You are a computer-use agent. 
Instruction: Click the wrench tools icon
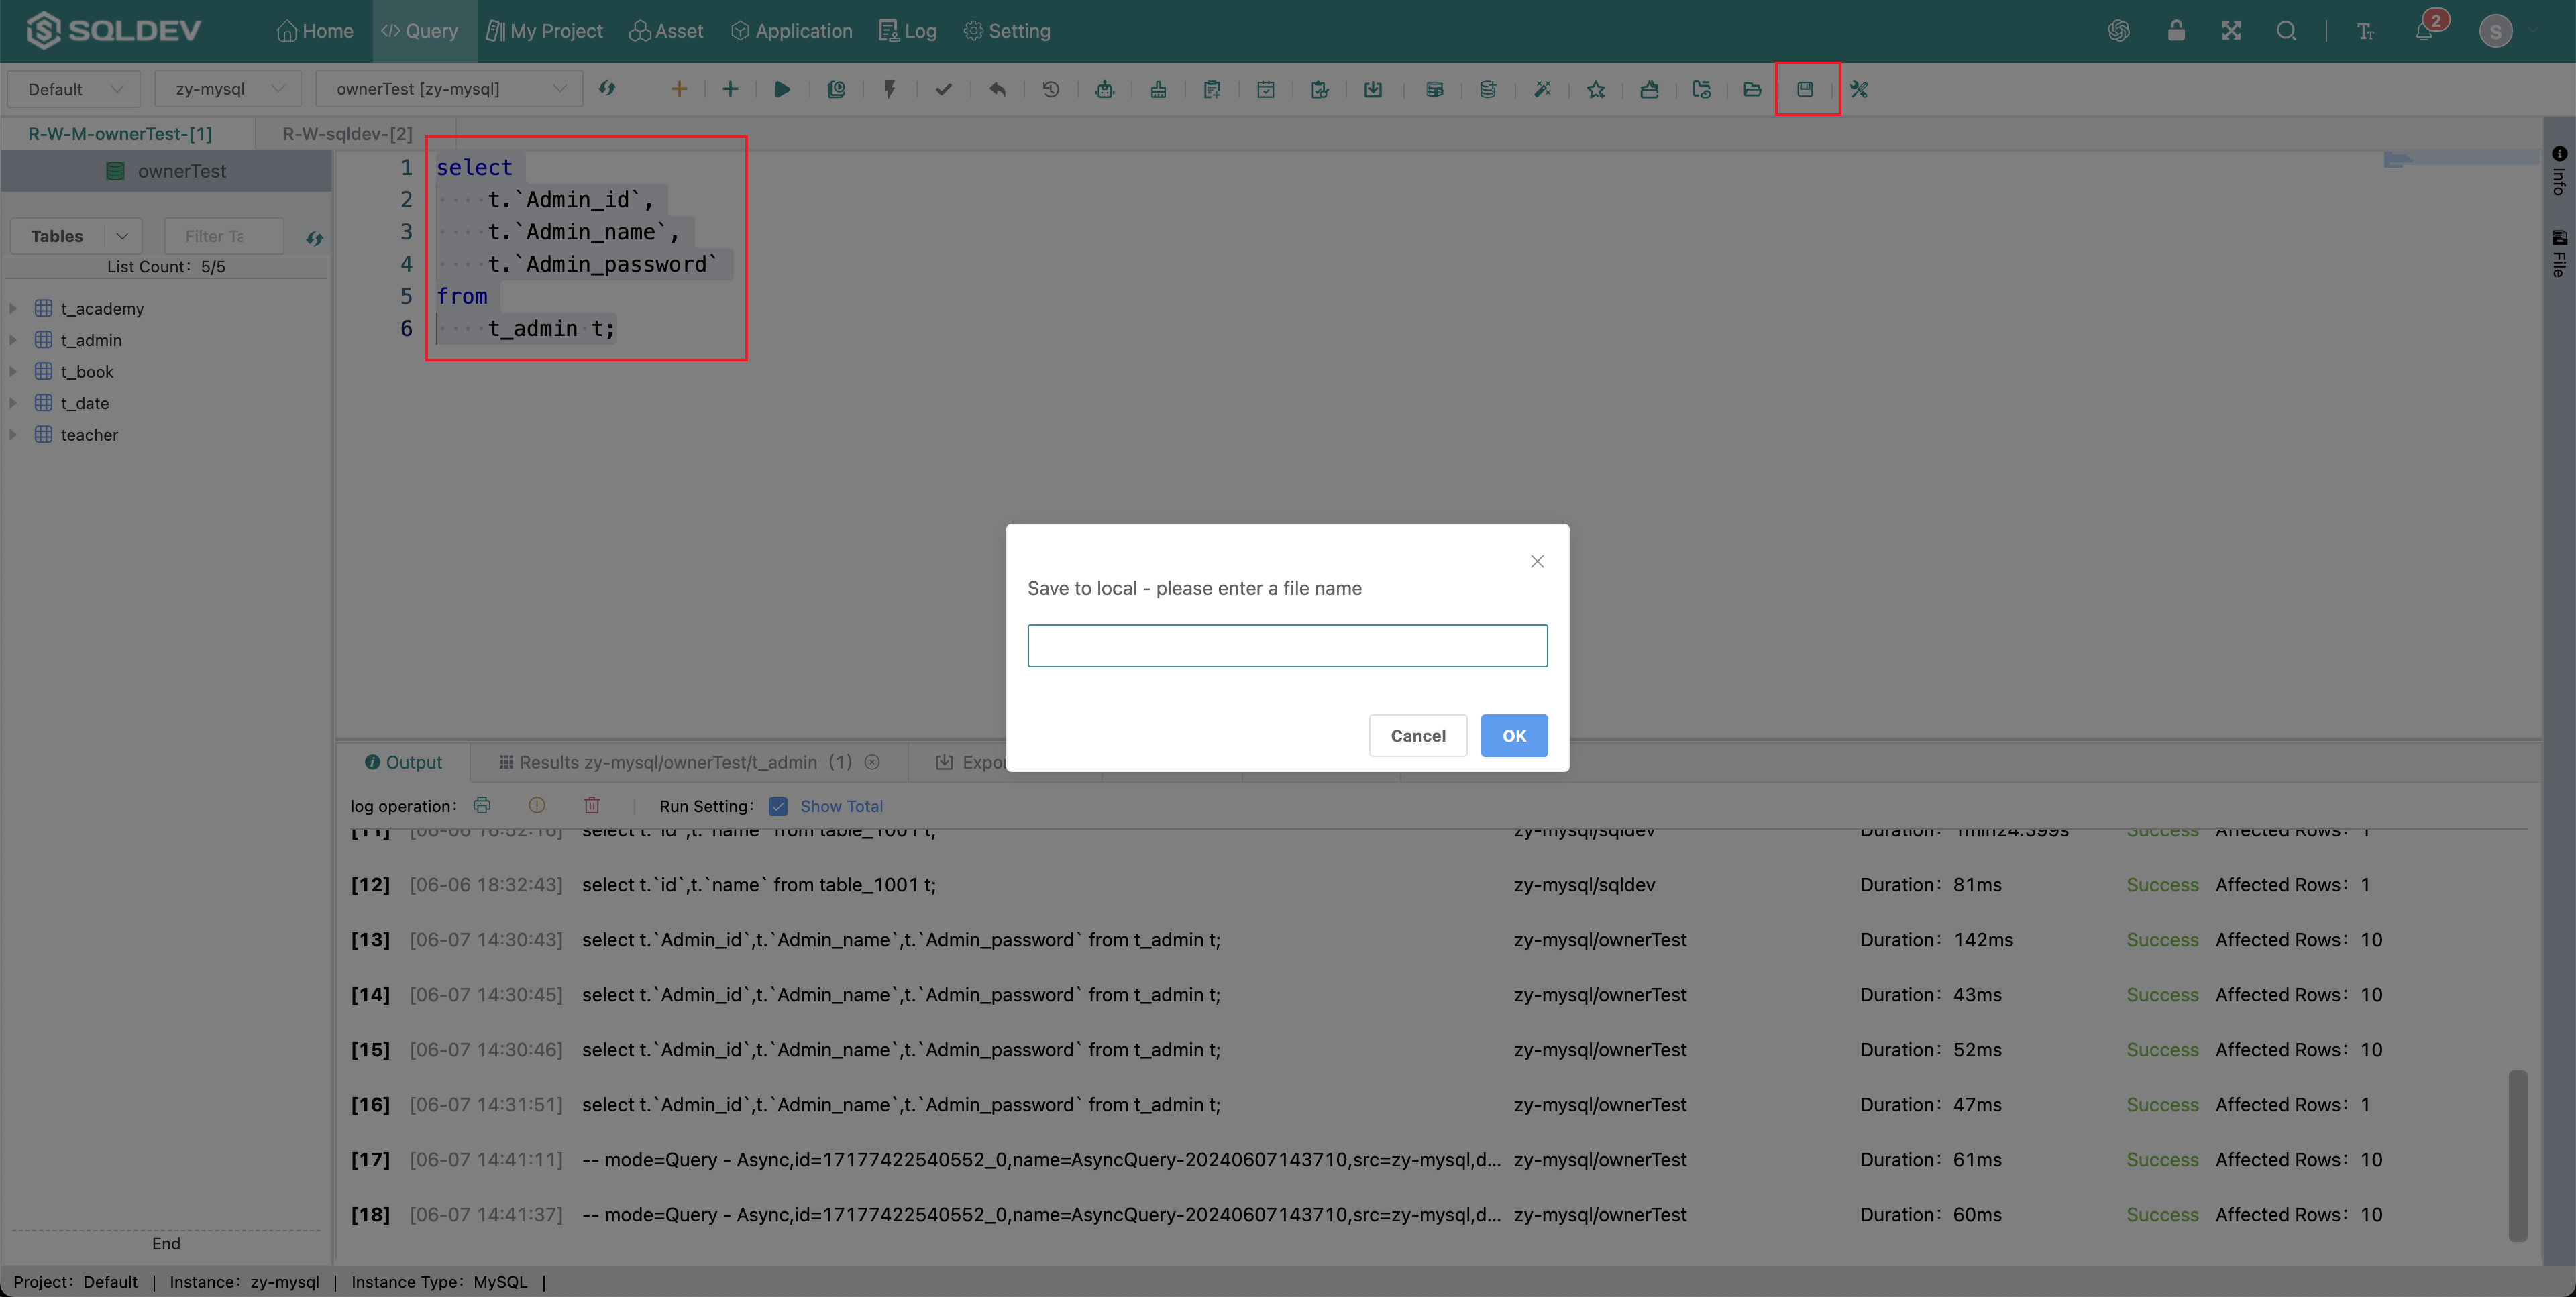pyautogui.click(x=1859, y=89)
